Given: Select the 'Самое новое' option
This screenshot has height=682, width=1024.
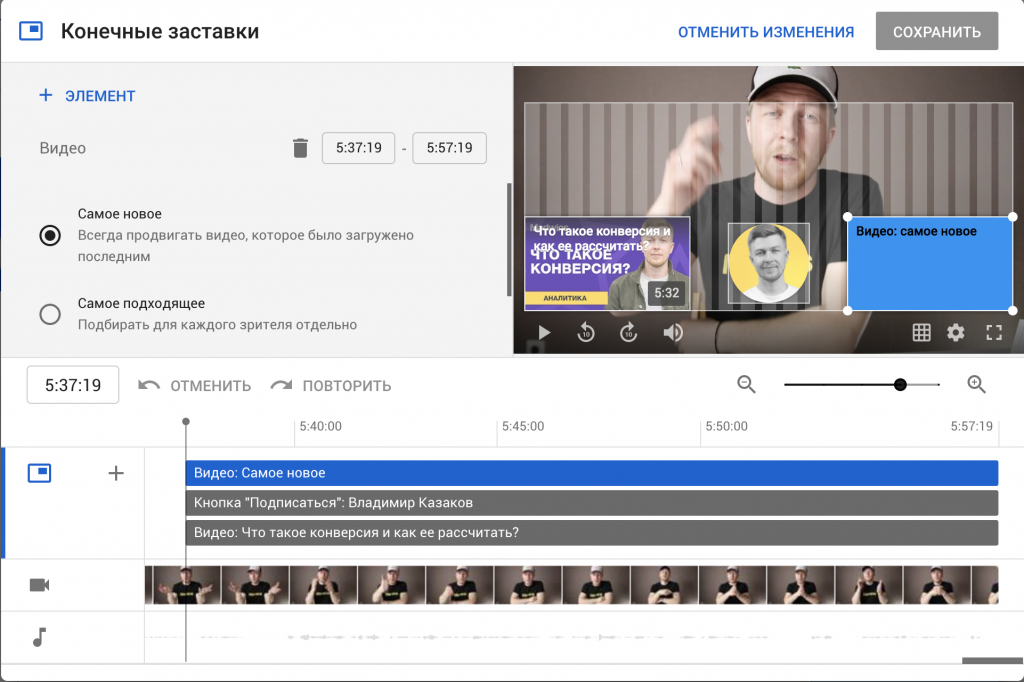Looking at the screenshot, I should pos(49,235).
